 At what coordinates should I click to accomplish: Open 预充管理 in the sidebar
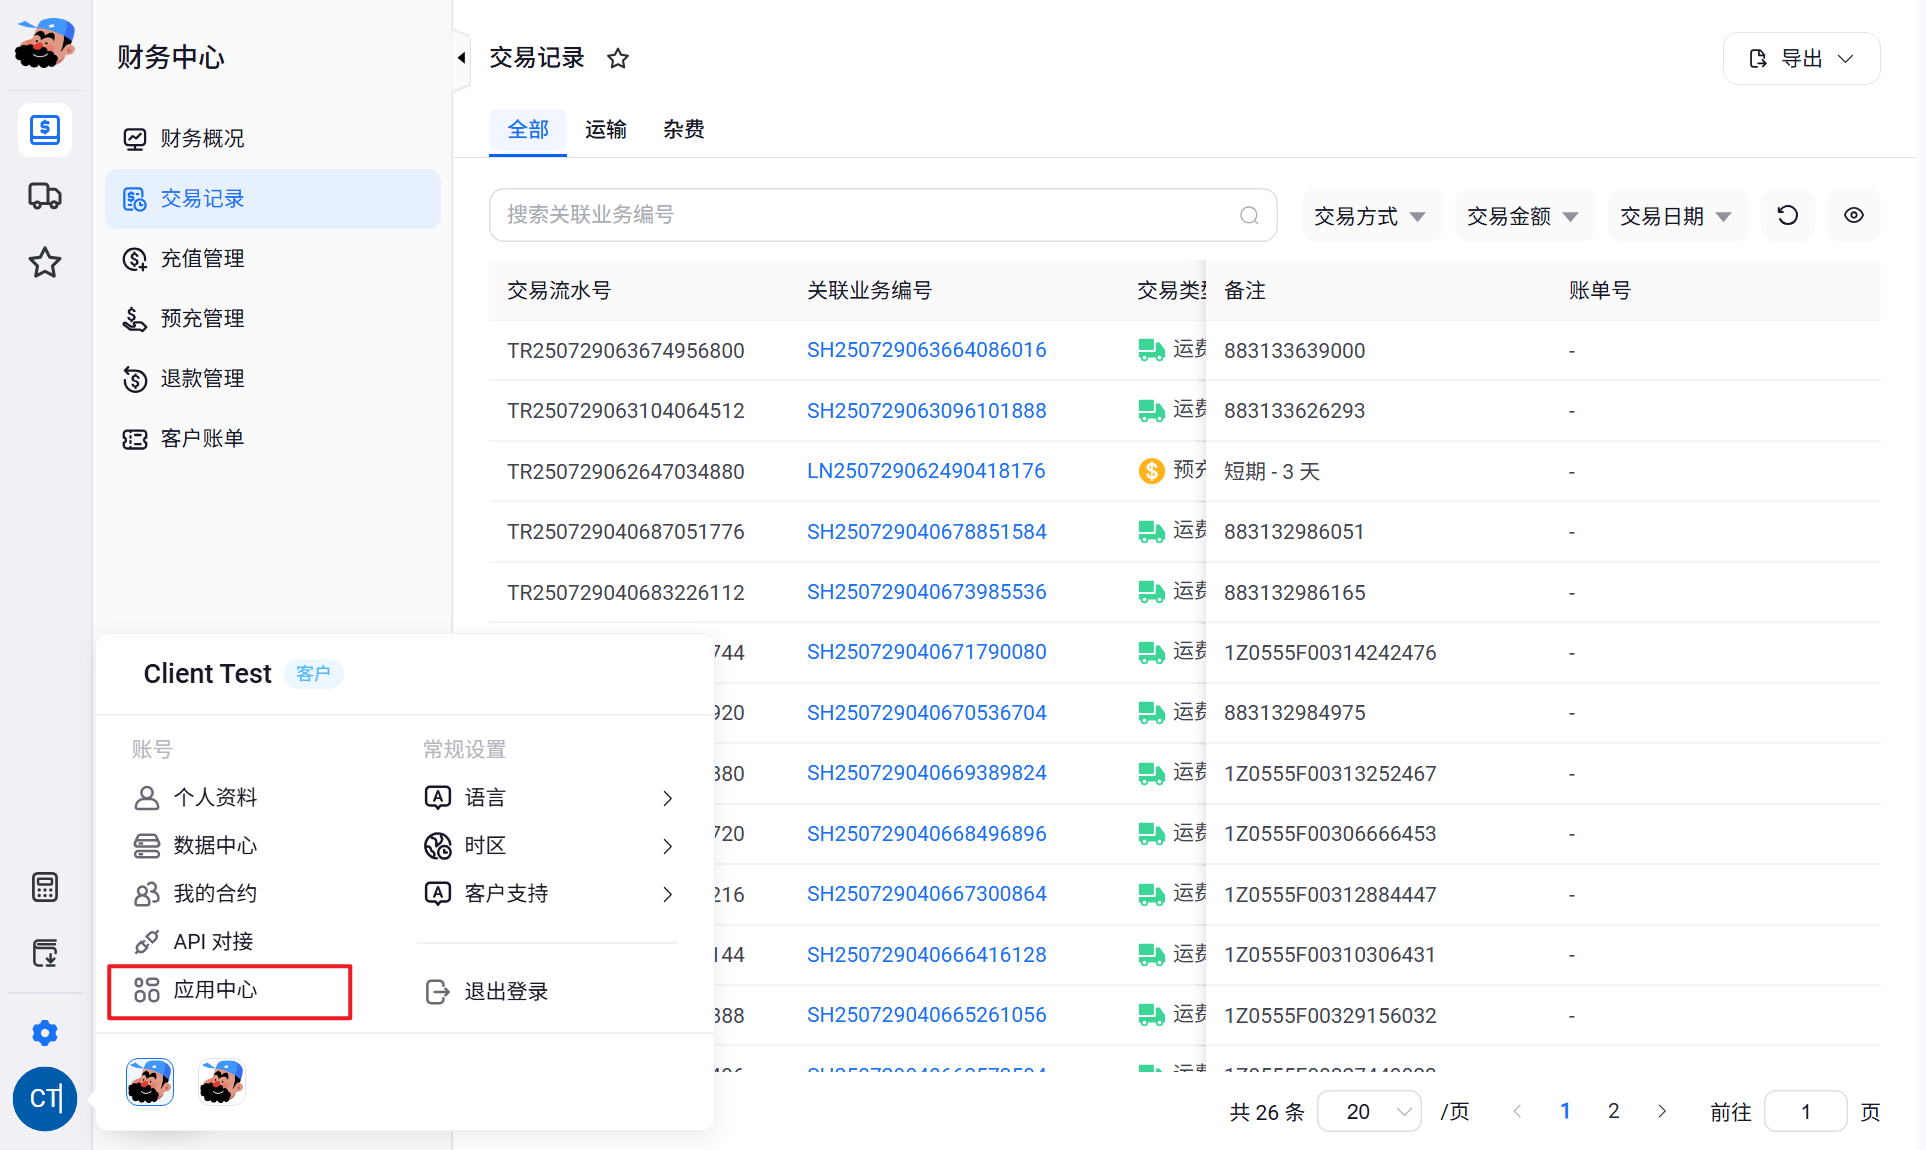tap(273, 318)
